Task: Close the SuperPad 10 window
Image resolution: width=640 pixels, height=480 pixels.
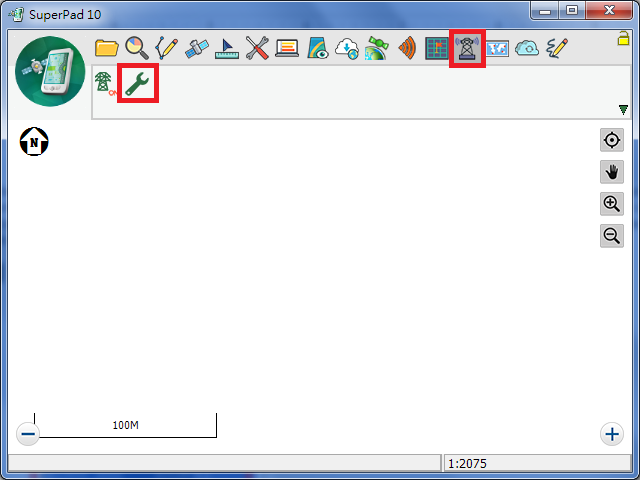Action: tap(609, 11)
